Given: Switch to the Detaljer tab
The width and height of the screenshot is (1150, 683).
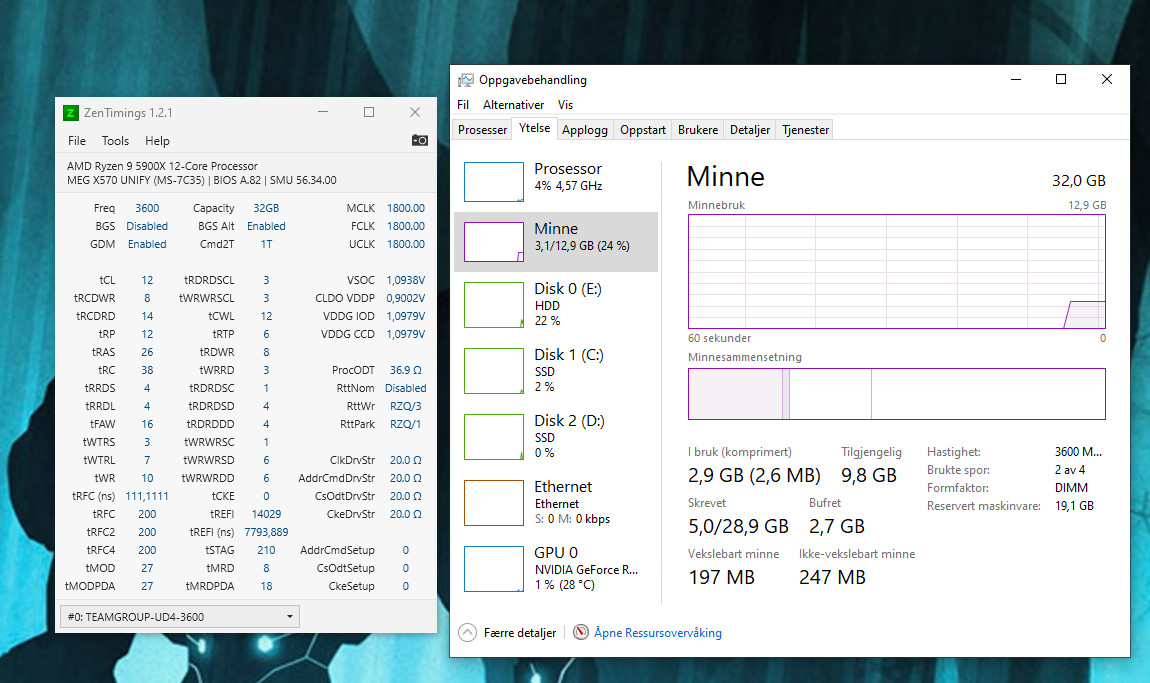Looking at the screenshot, I should click(x=750, y=130).
